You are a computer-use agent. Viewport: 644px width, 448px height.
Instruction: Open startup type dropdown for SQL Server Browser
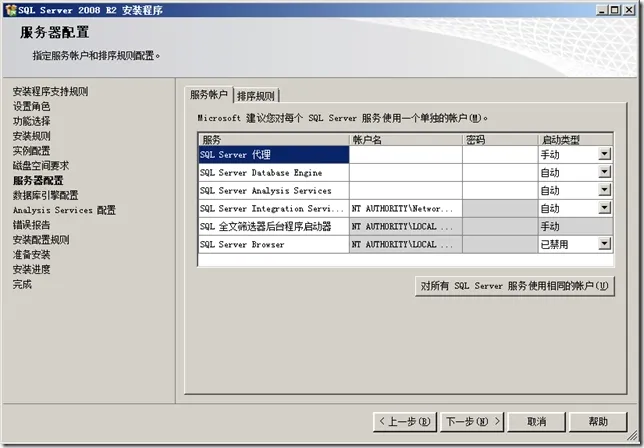point(605,244)
